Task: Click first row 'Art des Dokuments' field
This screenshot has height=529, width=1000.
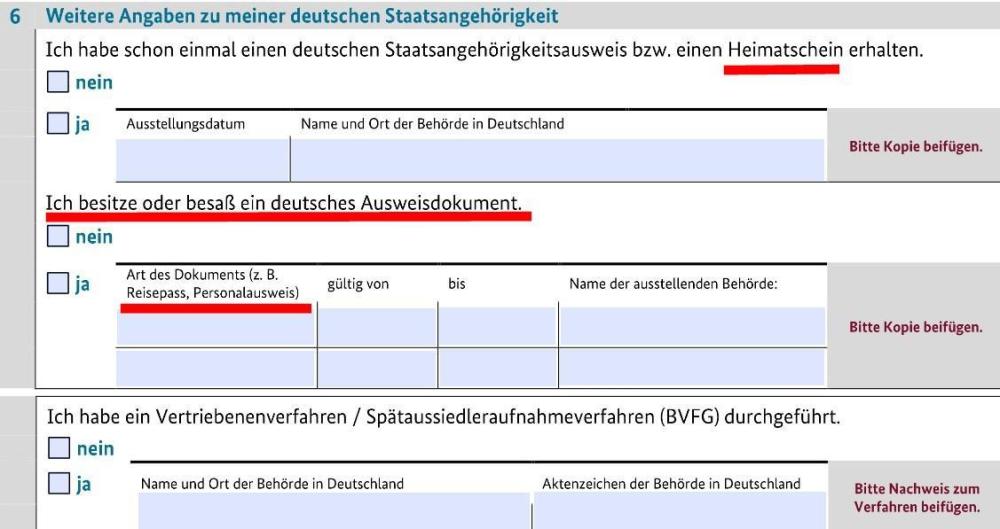Action: (216, 327)
